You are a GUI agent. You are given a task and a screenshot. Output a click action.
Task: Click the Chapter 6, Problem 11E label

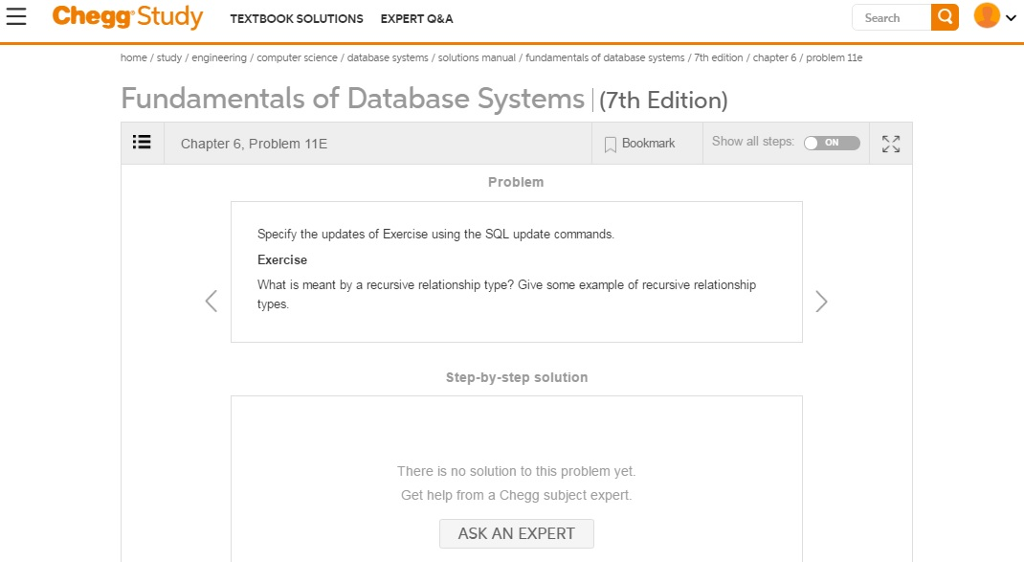coord(254,144)
